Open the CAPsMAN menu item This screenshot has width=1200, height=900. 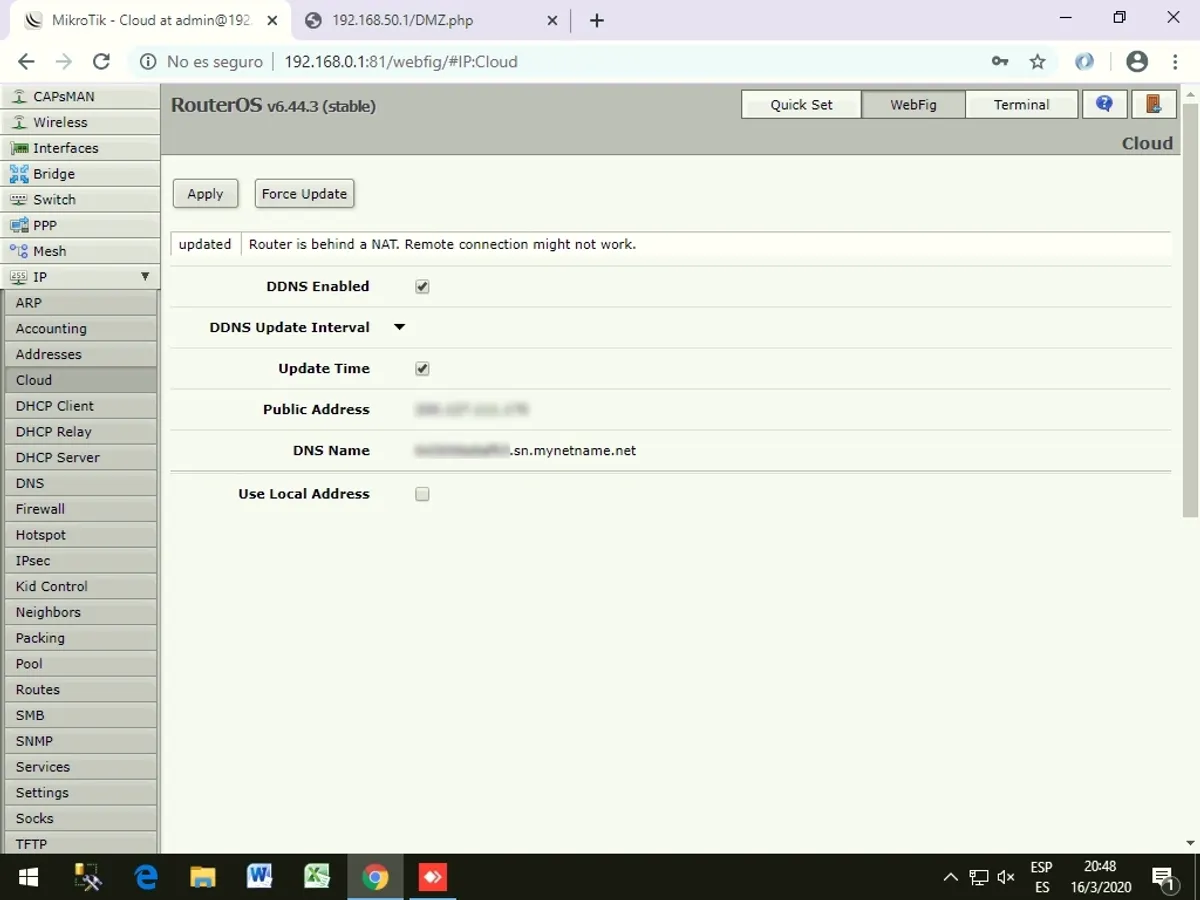click(x=79, y=96)
